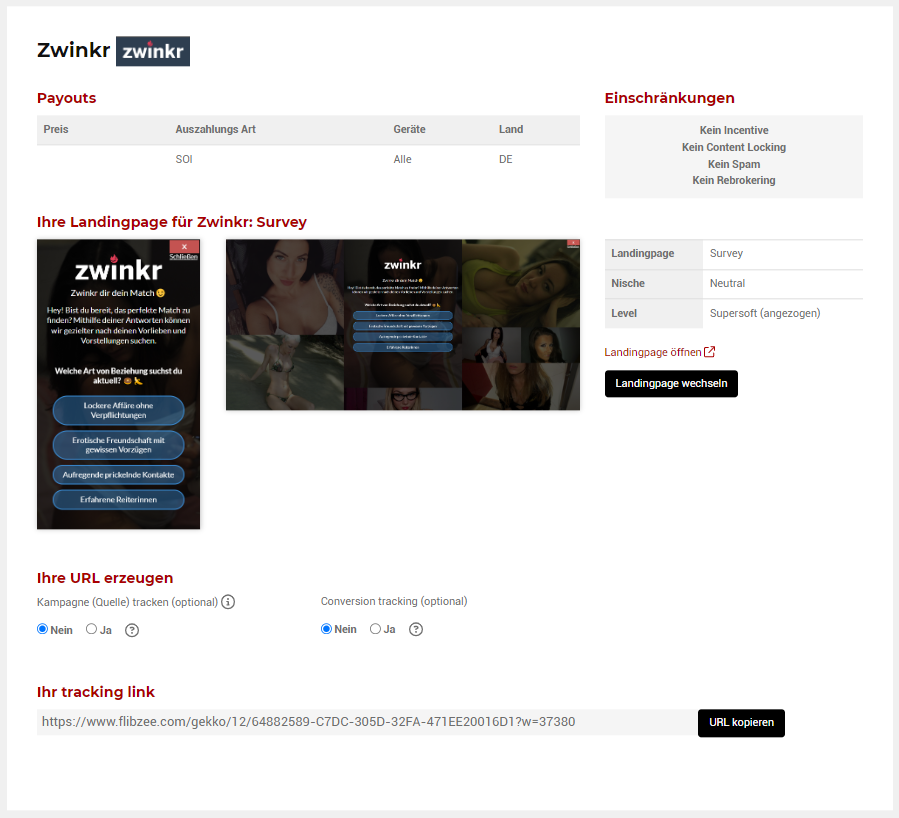The image size is (899, 818).
Task: Click the Survey landingpage value
Action: 726,253
